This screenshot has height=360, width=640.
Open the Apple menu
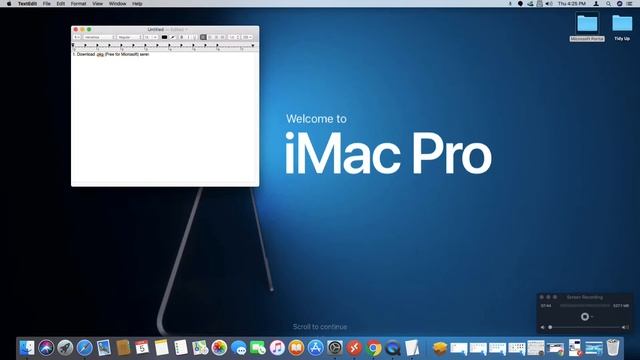pyautogui.click(x=9, y=4)
